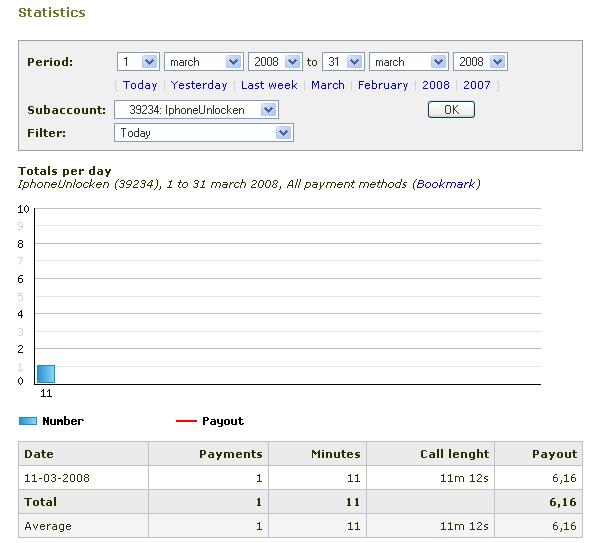The height and width of the screenshot is (543, 590).
Task: Open the end day dropdown showing 31
Action: [343, 62]
